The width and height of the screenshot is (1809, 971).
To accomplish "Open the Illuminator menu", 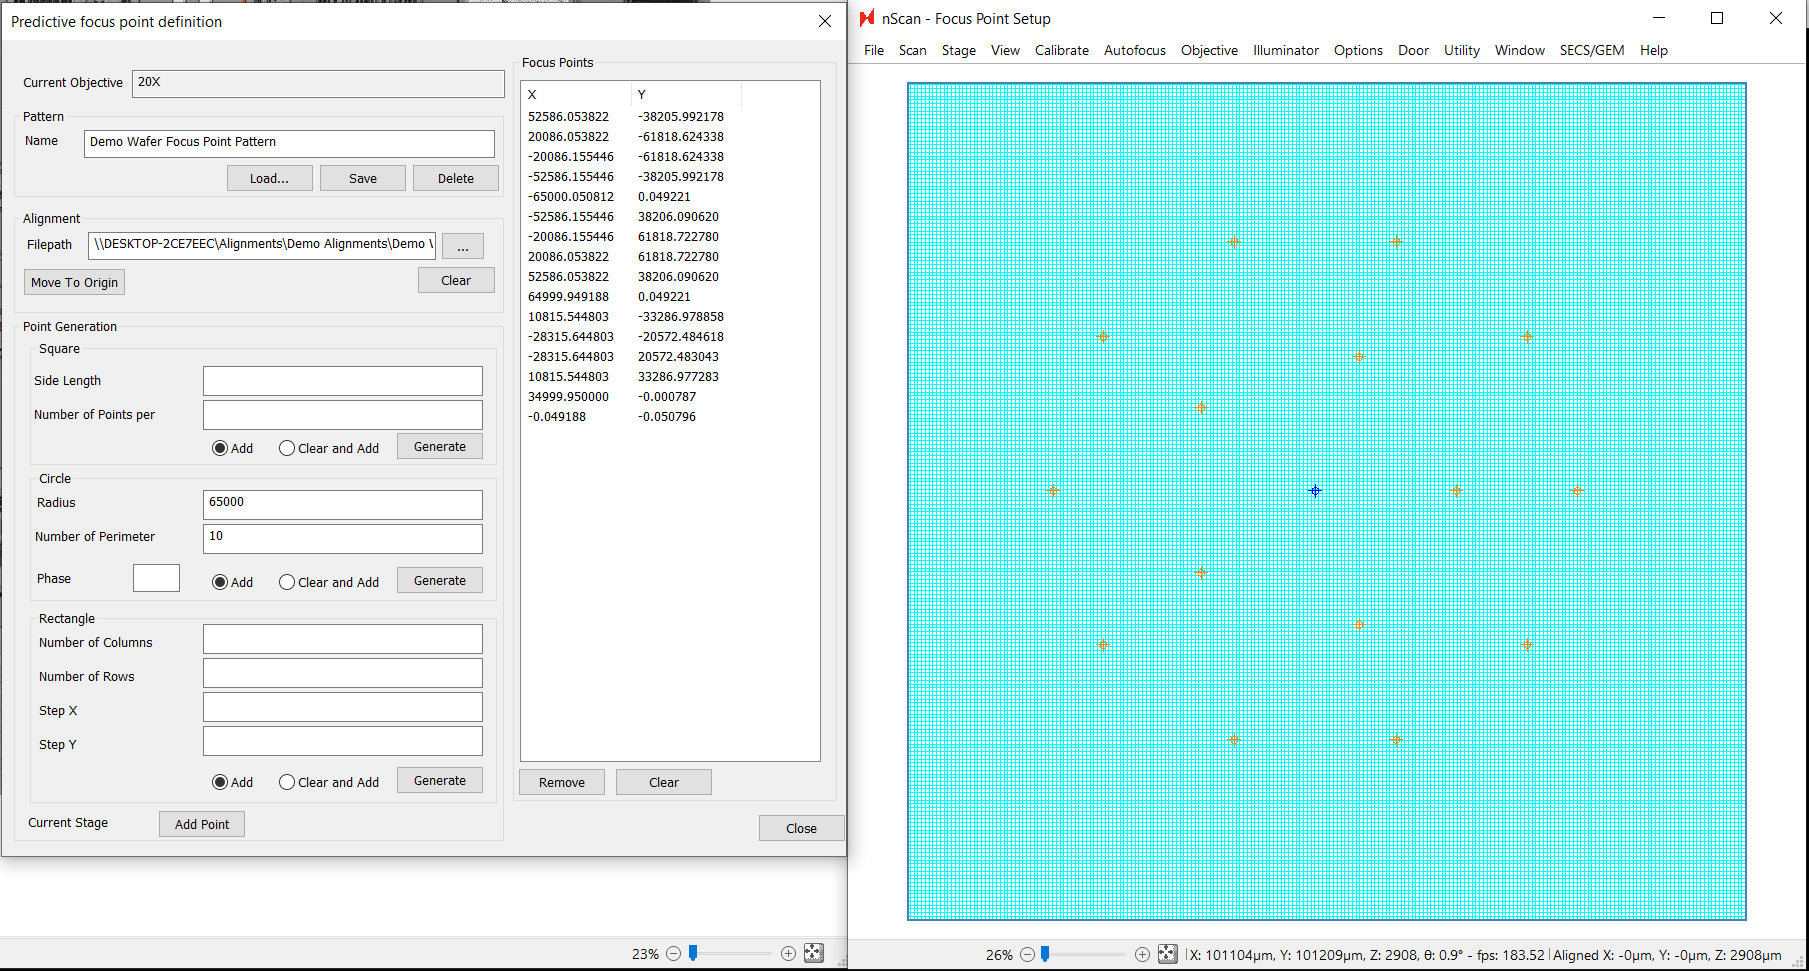I will 1285,50.
